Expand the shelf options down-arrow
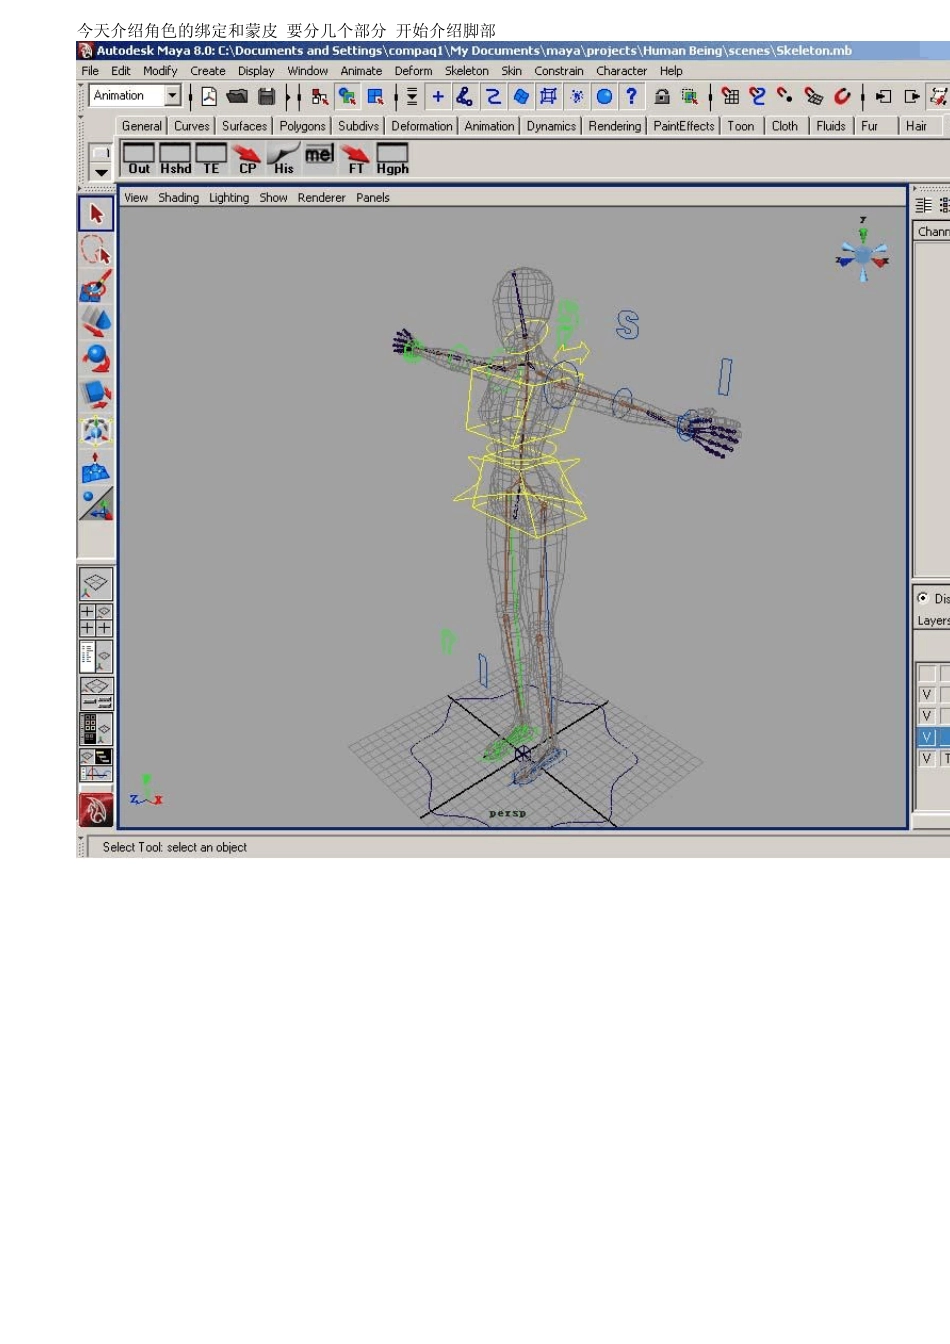The image size is (950, 1344). [101, 172]
